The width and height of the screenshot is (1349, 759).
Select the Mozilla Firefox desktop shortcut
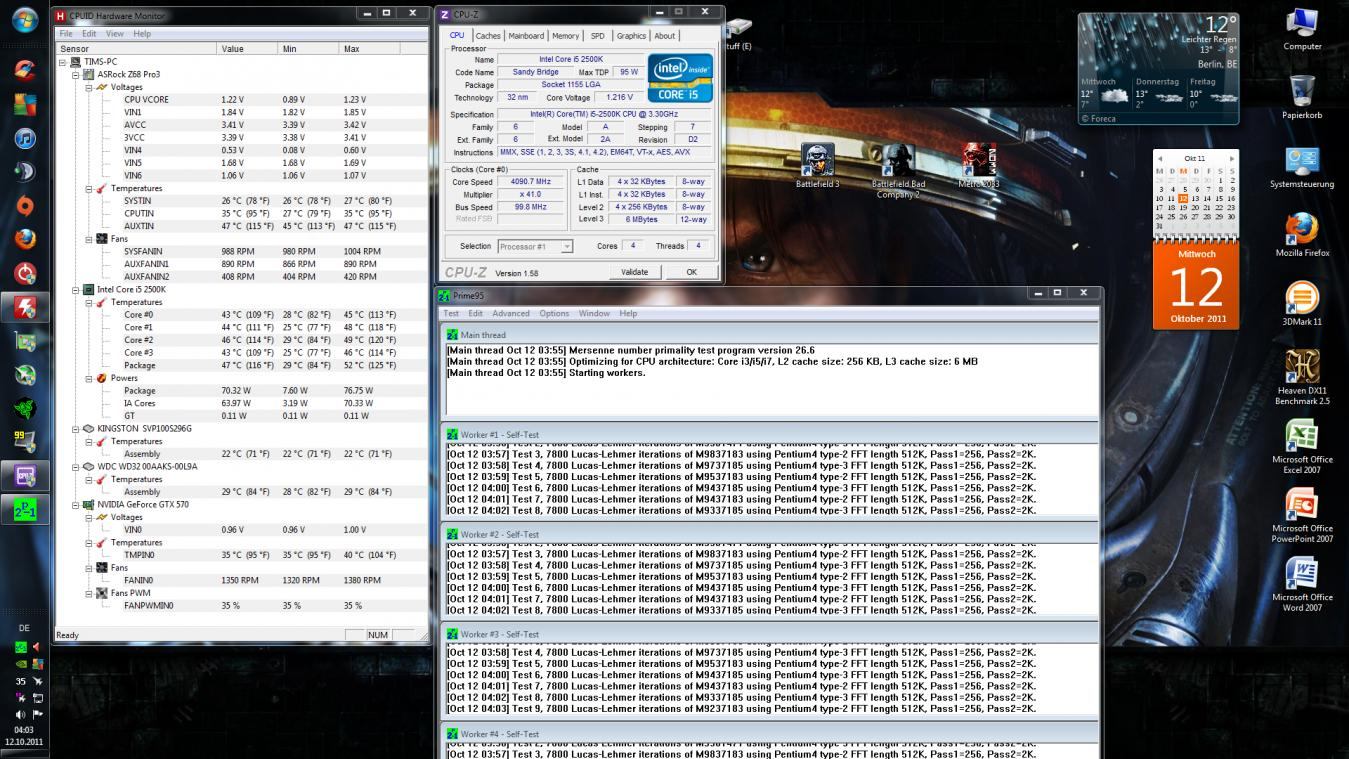1302,235
